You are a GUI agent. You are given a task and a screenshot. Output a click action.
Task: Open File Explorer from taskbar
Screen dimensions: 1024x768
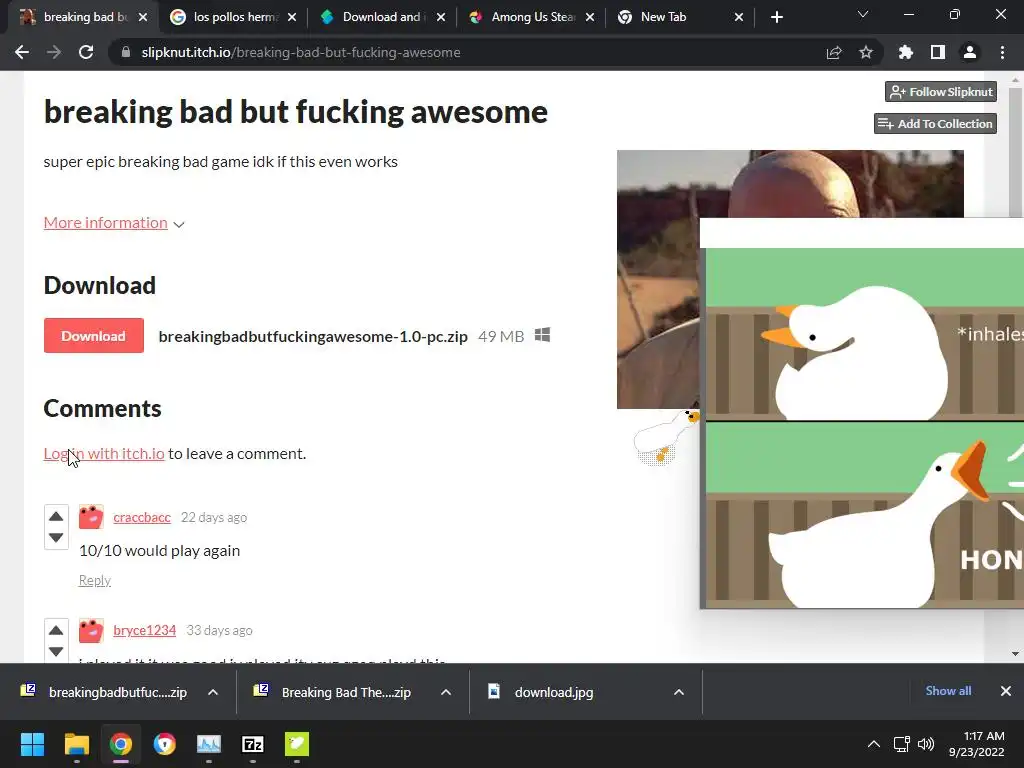[76, 744]
